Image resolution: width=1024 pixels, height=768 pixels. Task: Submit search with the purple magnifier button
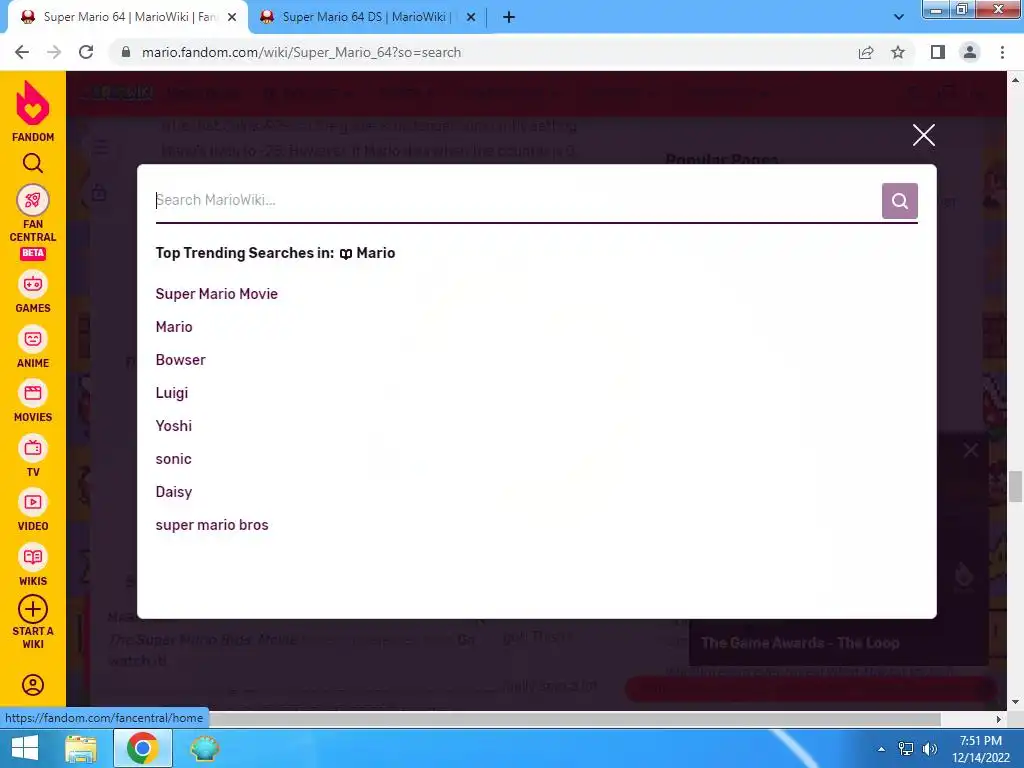click(899, 200)
